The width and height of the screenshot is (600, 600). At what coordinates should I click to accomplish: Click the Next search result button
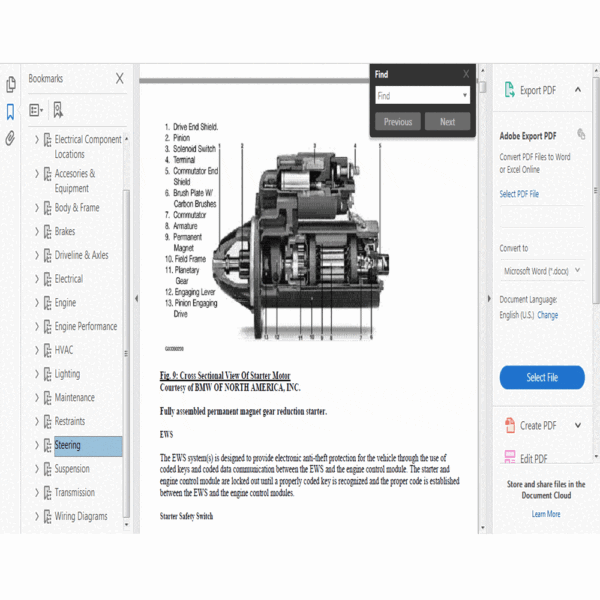point(447,122)
